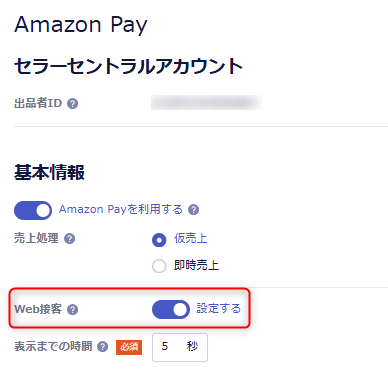Viewport: 388px width, 375px height.
Task: Select the 仮売上 radio button
Action: (159, 240)
